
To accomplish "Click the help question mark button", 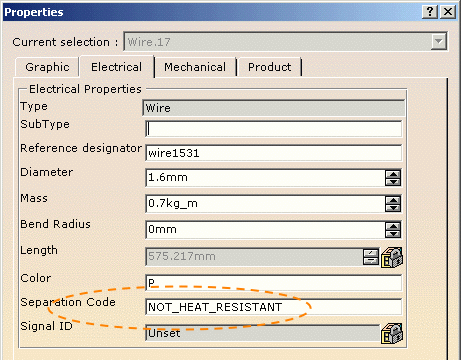I will [430, 12].
